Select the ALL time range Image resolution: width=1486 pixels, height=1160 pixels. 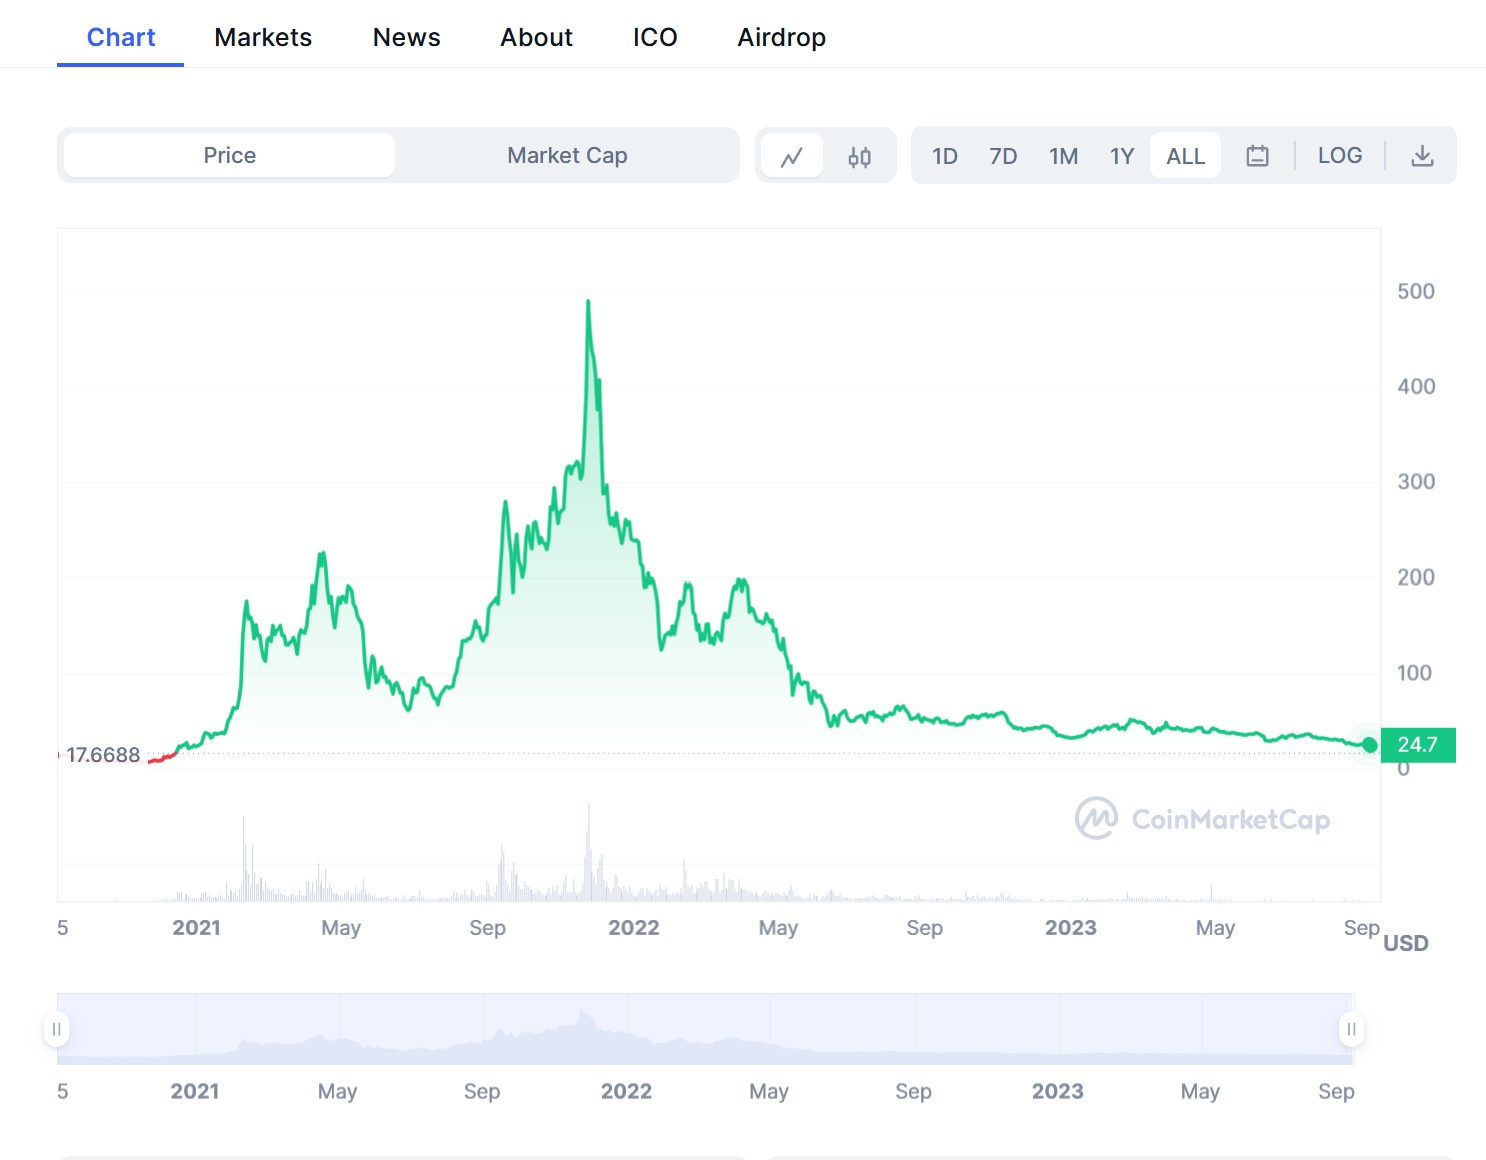tap(1185, 156)
